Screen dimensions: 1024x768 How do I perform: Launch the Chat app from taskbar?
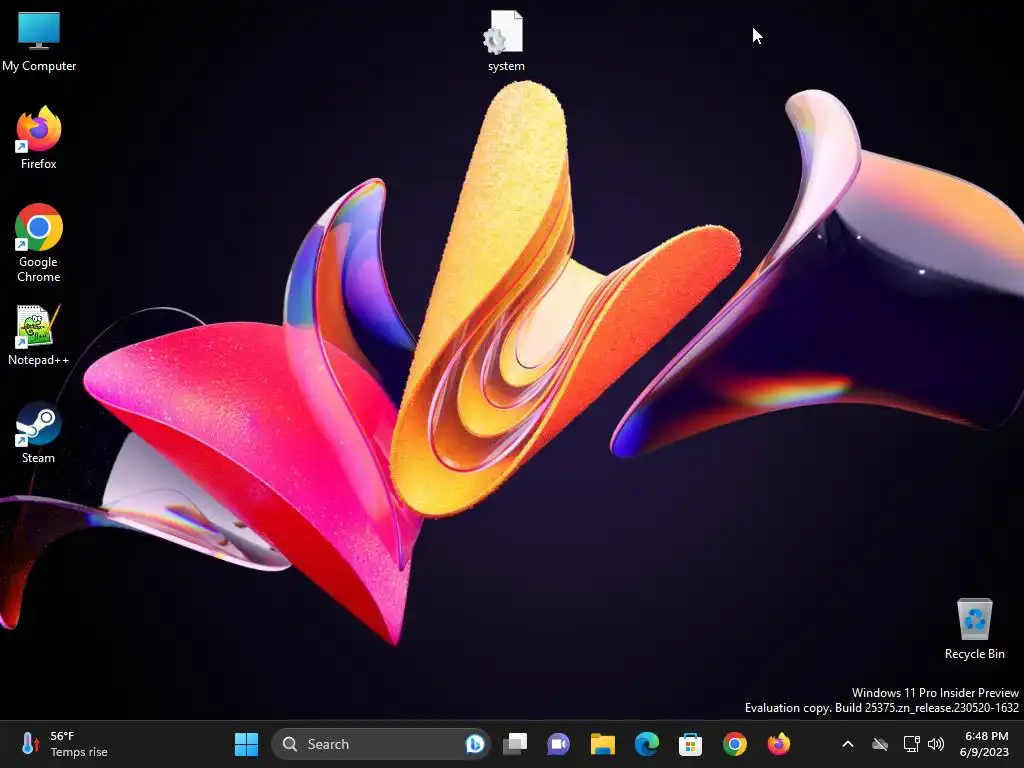[558, 744]
